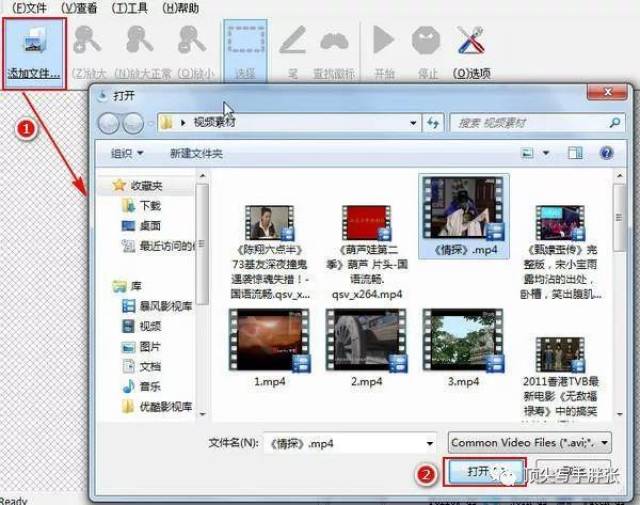Click the 搜索 视频素材 search box
Viewport: 640px width, 505px height.
(x=530, y=122)
